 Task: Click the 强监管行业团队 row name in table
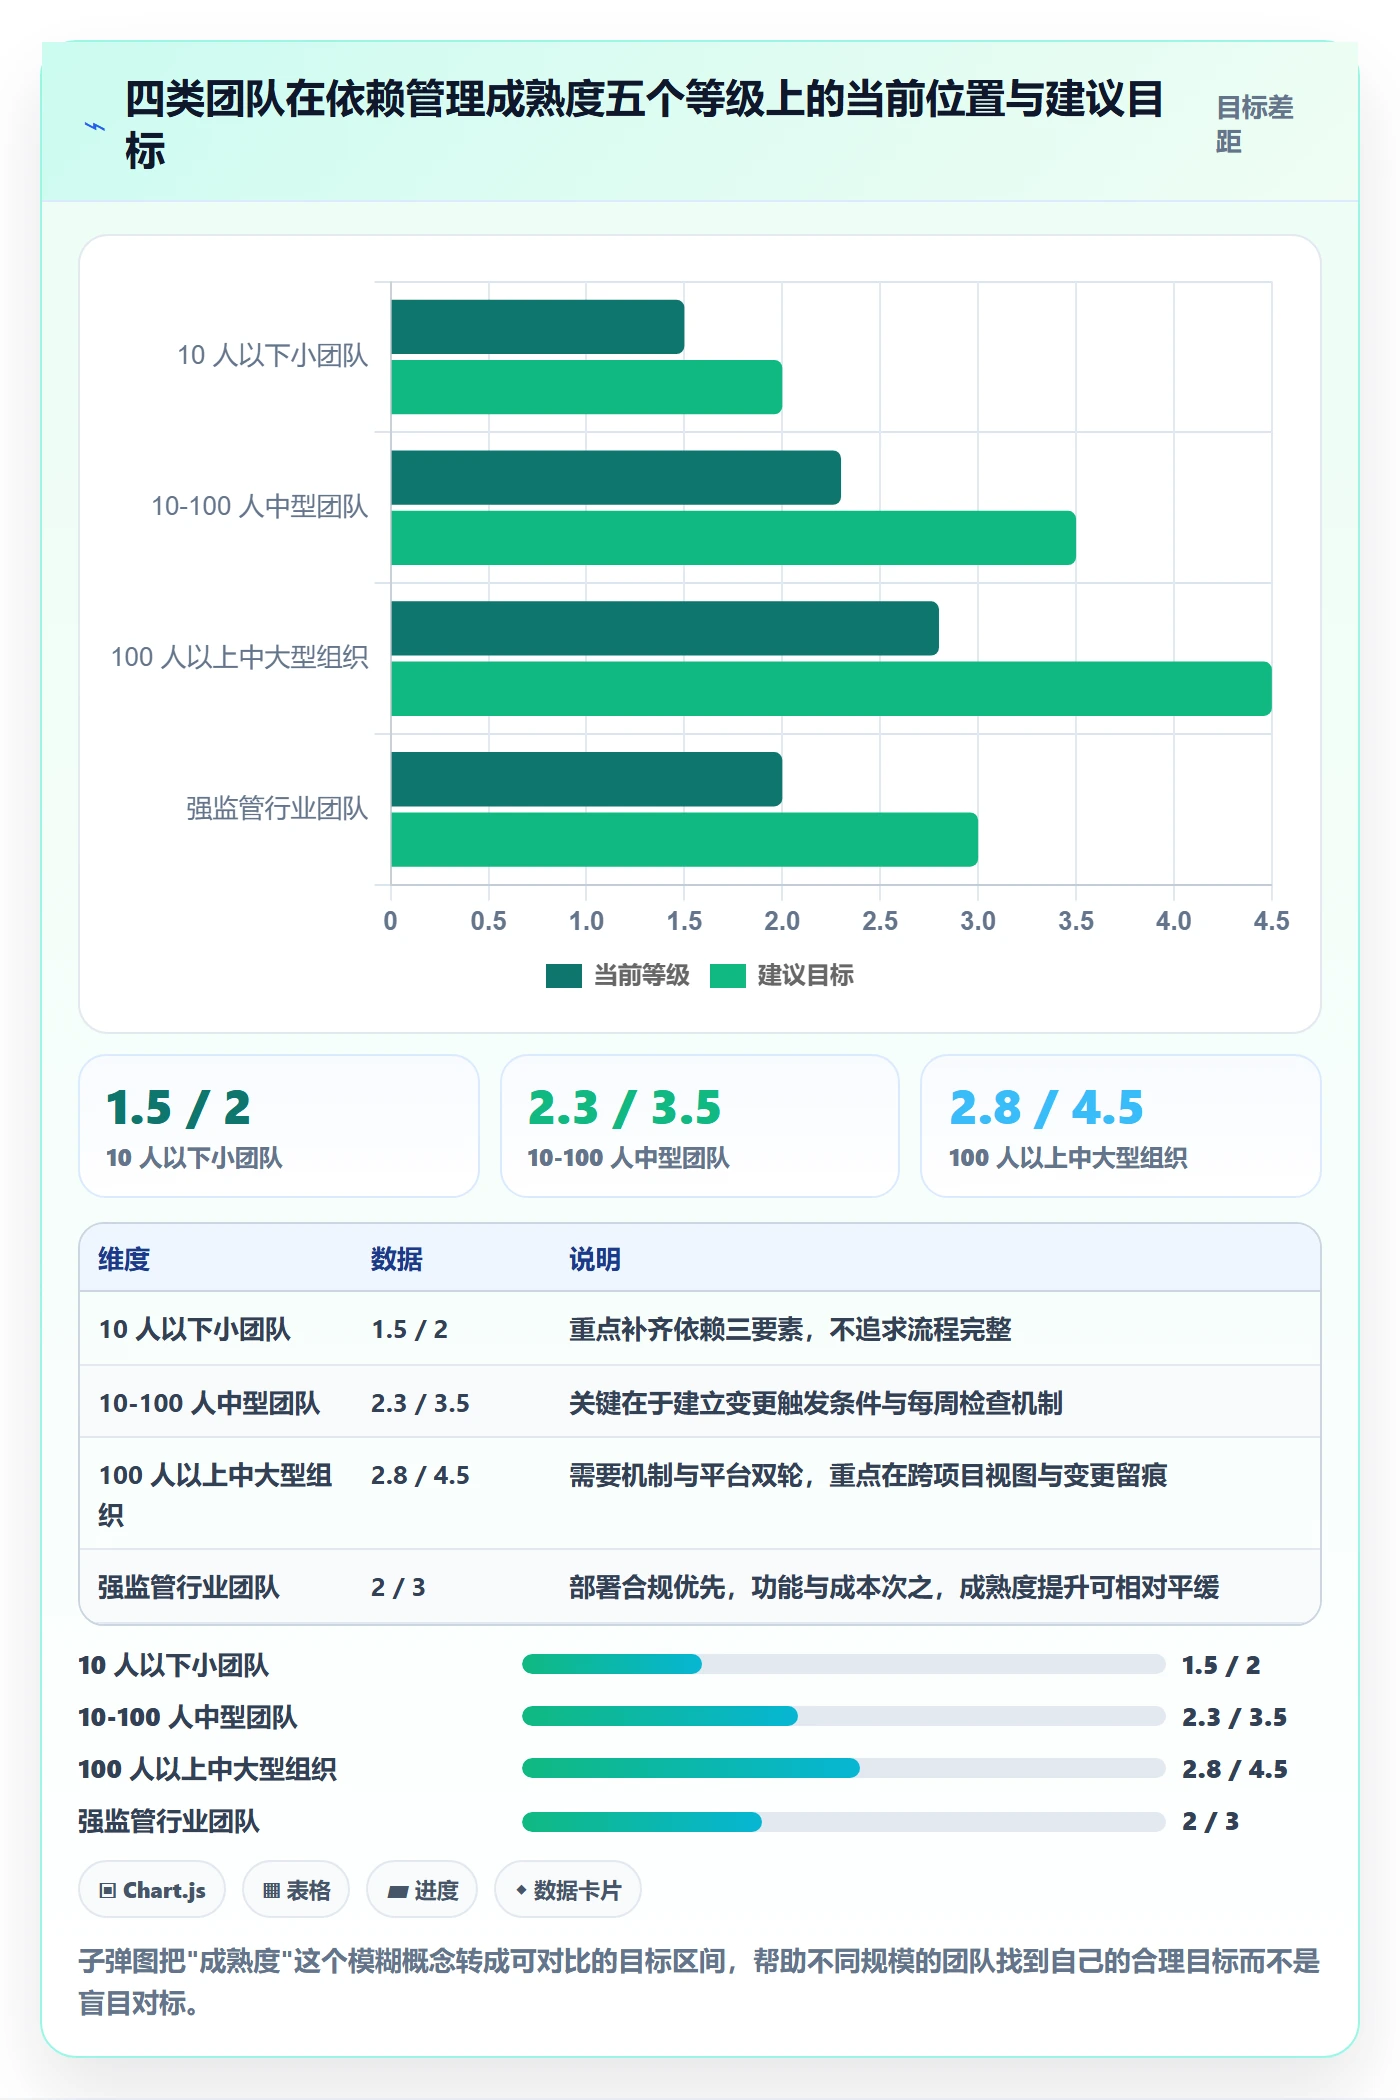pyautogui.click(x=189, y=1587)
